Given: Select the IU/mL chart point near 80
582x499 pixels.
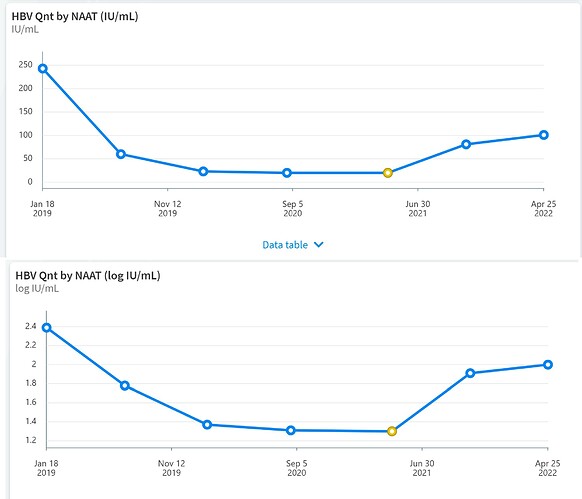Looking at the screenshot, I should 466,144.
